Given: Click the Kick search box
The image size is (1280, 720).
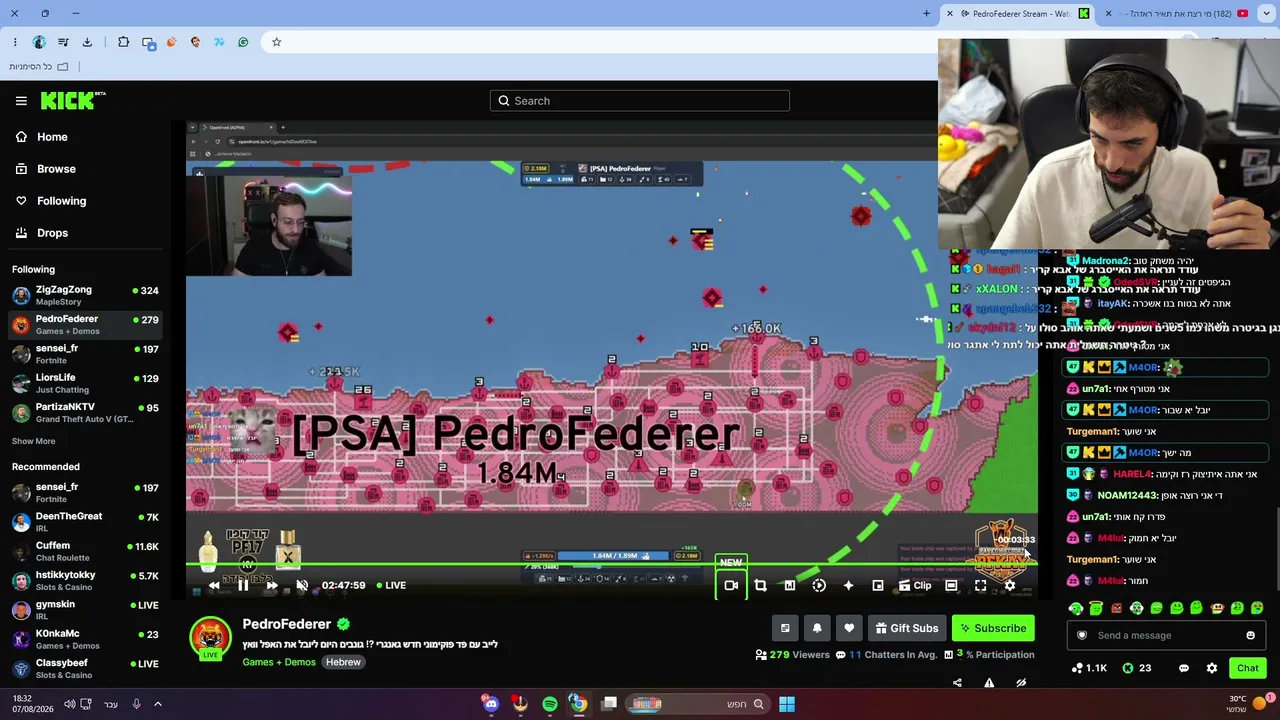Looking at the screenshot, I should (x=640, y=100).
